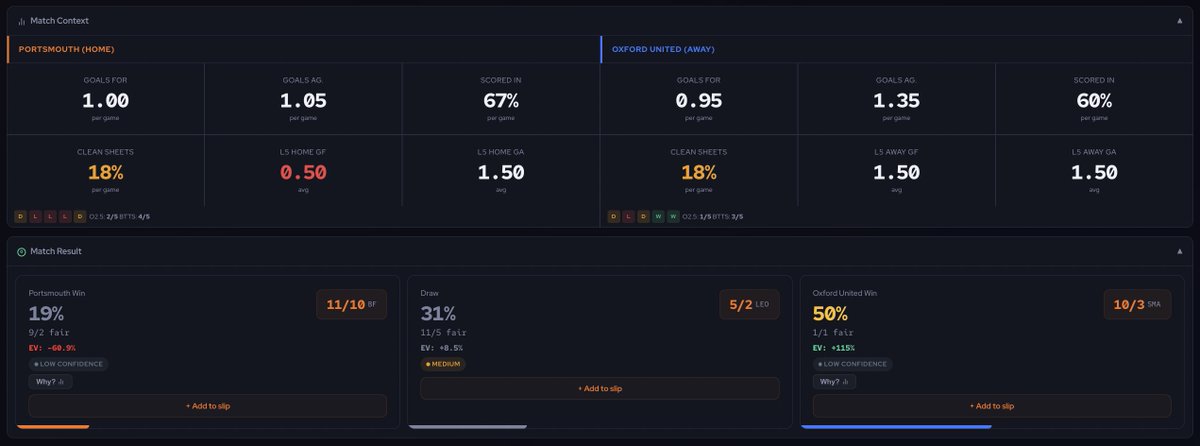Click Portsmouth L5 Home GA value 1.50

(x=500, y=171)
